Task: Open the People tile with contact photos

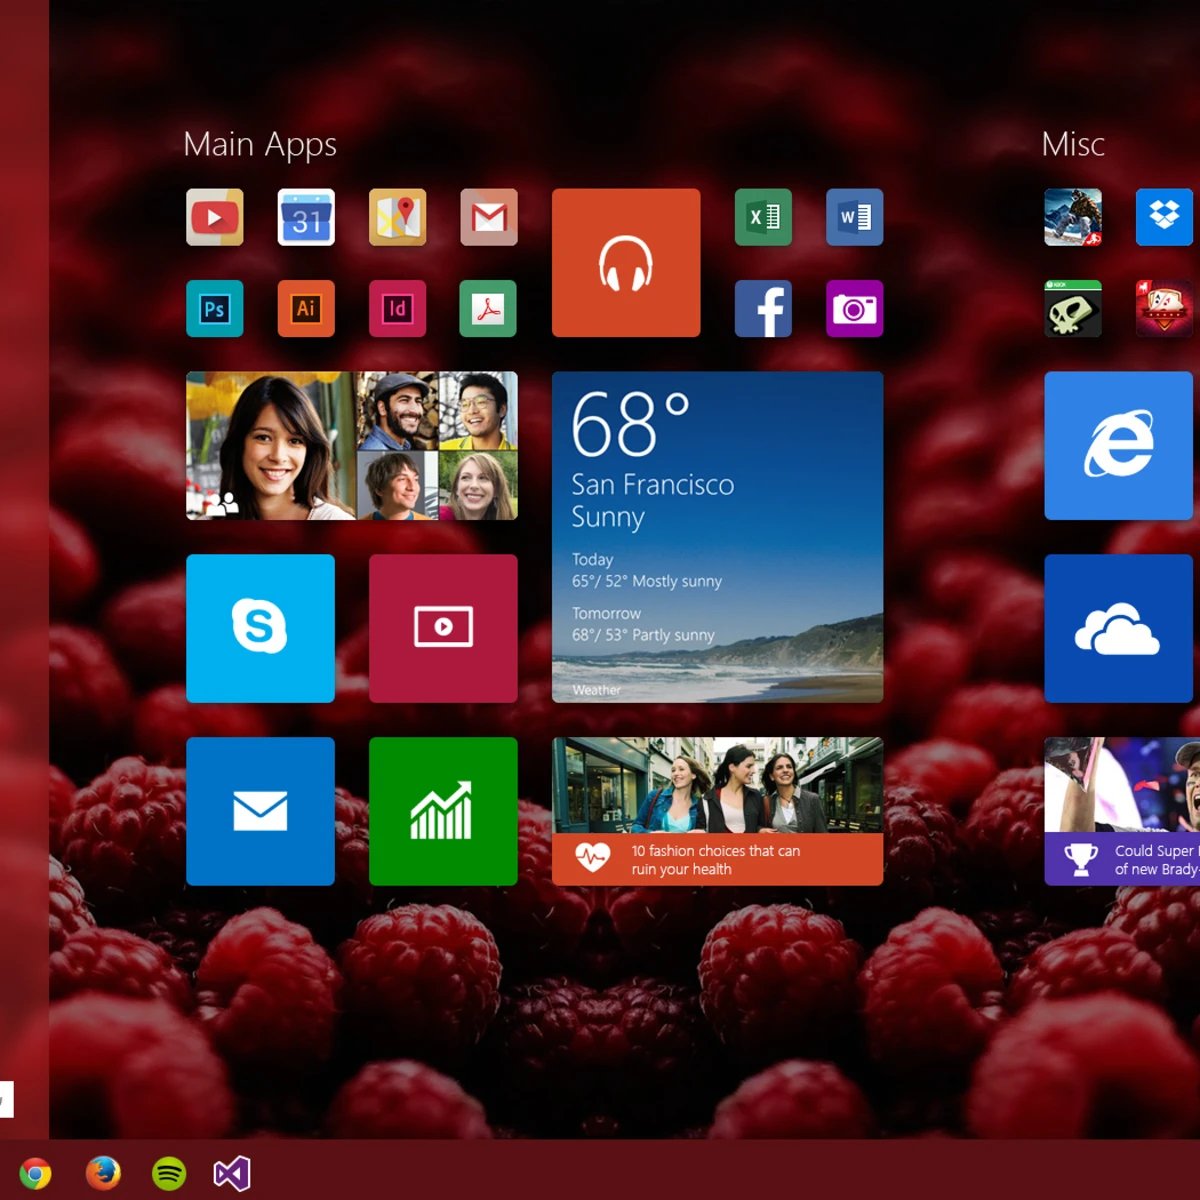Action: click(x=351, y=445)
